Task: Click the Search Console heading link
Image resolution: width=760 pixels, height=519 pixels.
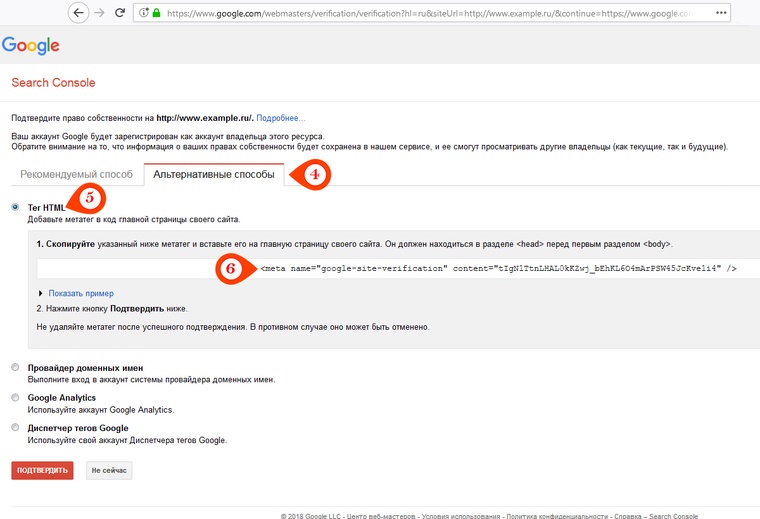Action: pyautogui.click(x=53, y=82)
